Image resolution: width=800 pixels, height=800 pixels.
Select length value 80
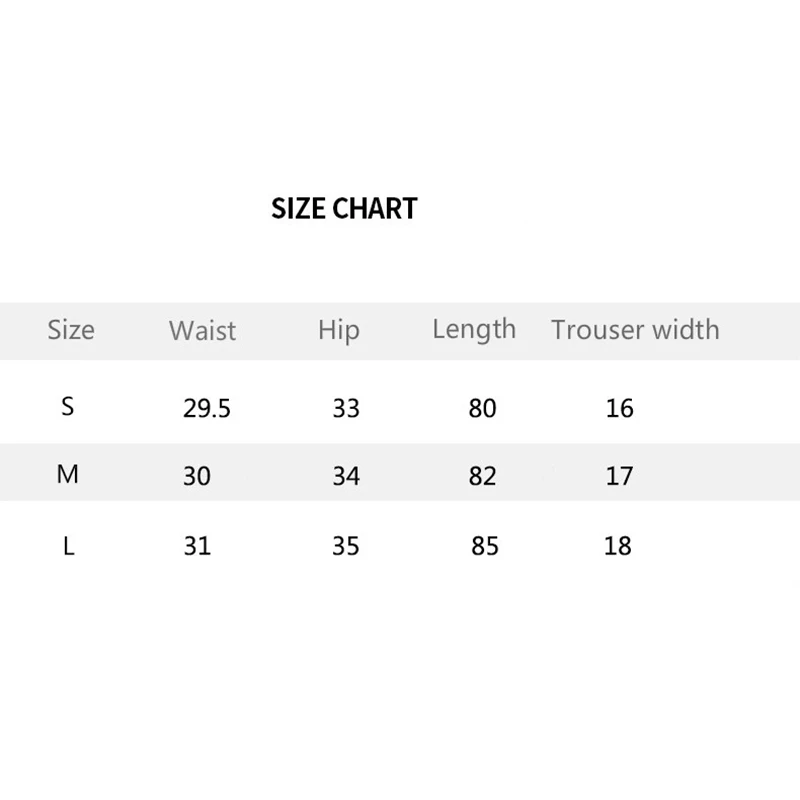coord(483,408)
